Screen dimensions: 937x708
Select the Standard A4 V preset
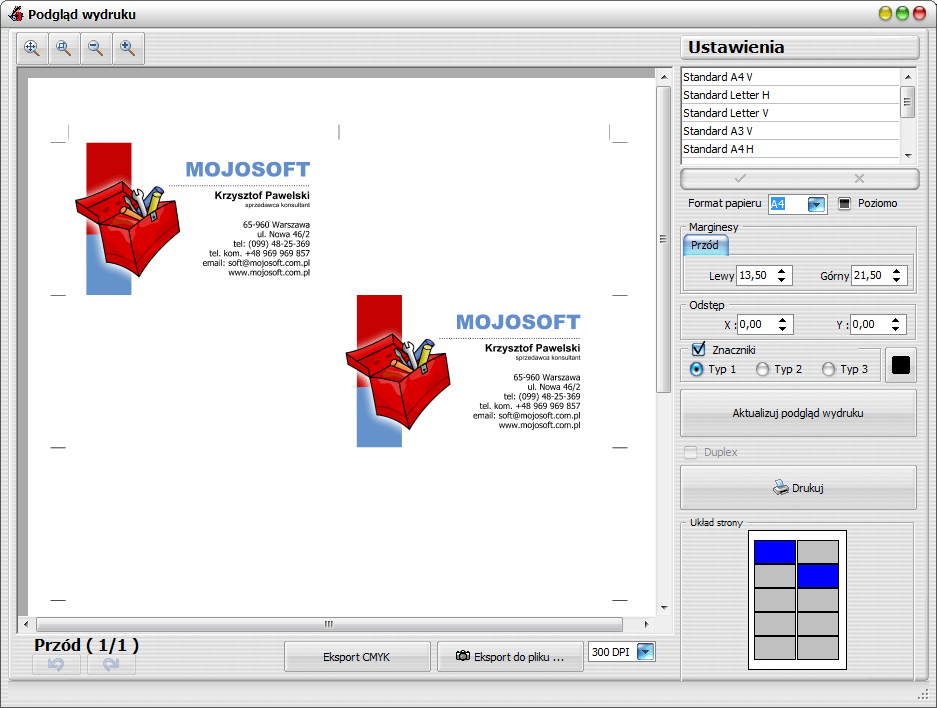click(790, 77)
